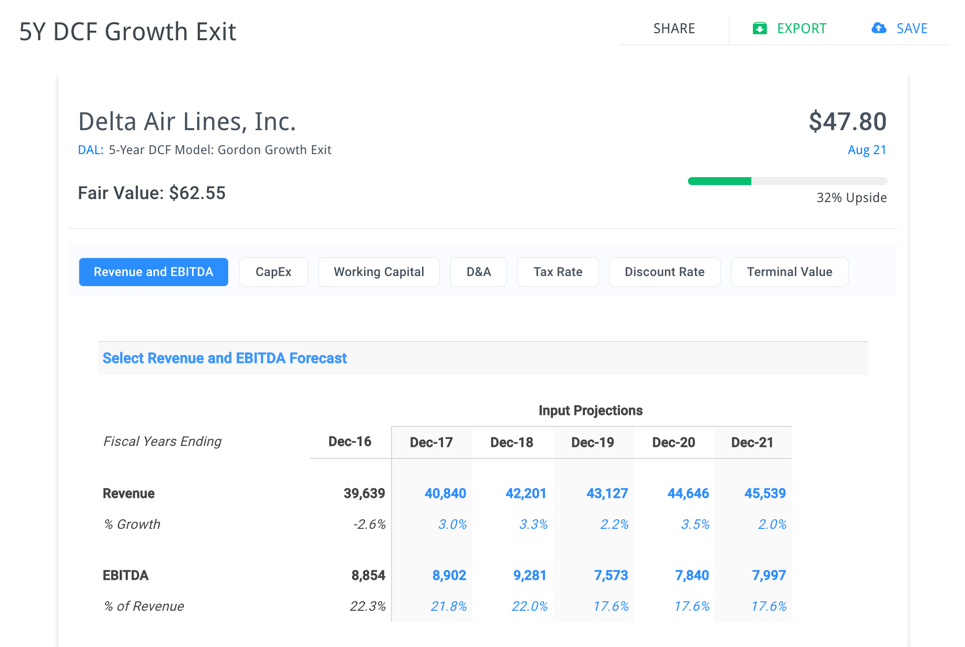
Task: Edit Dec-19 EBITDA value 7,573
Action: coord(611,576)
